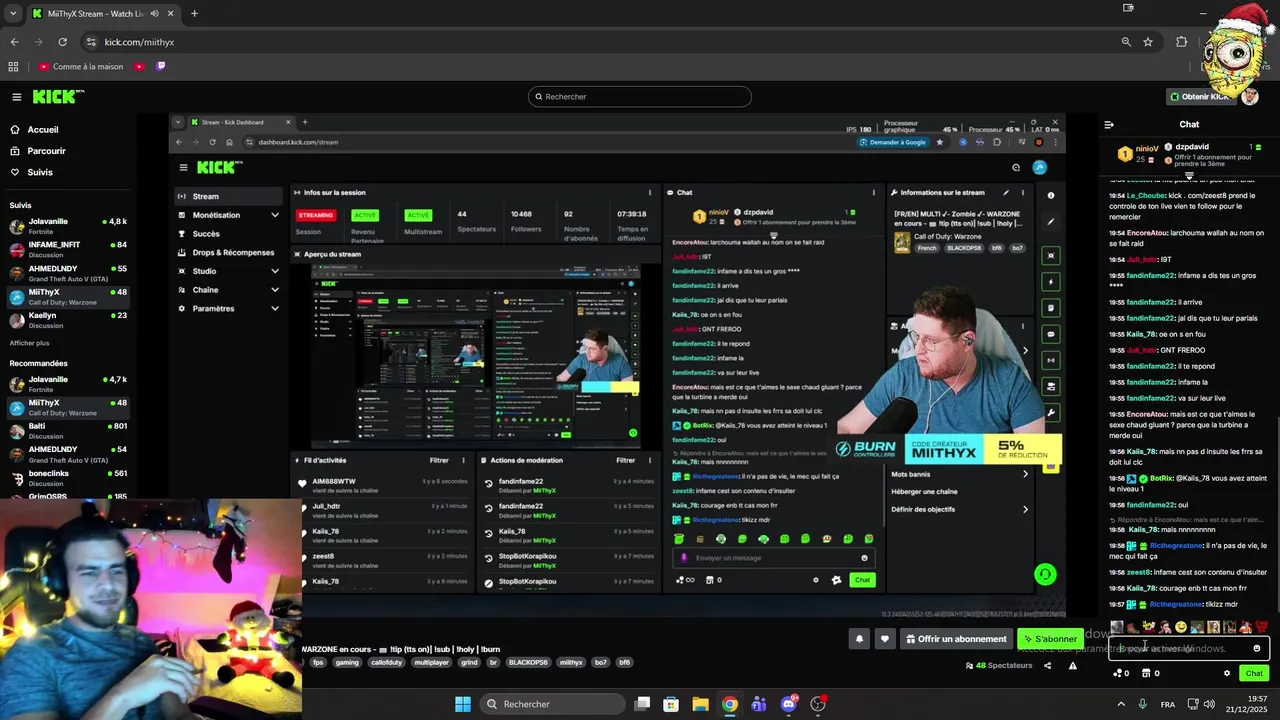This screenshot has width=1280, height=720.
Task: Select Succès in the streamed dashboard menu
Action: pyautogui.click(x=228, y=234)
